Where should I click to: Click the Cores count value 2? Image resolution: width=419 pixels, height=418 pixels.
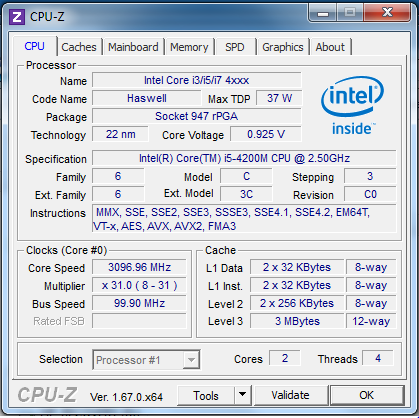point(285,358)
